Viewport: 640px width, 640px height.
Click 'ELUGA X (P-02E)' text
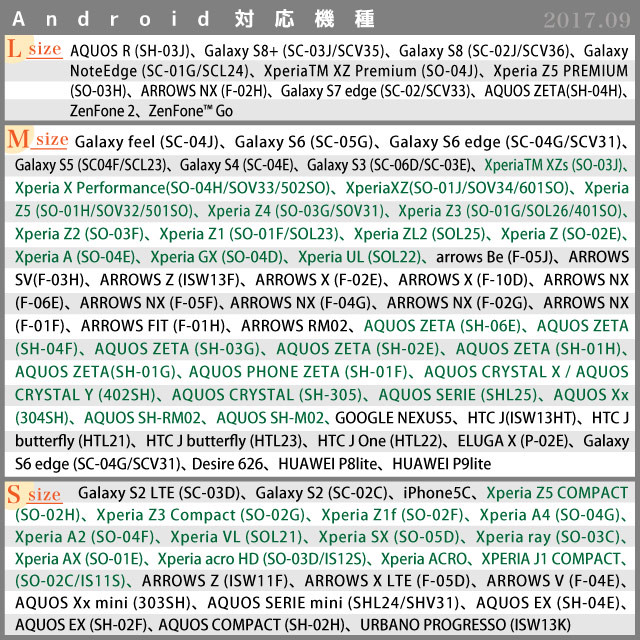point(512,441)
